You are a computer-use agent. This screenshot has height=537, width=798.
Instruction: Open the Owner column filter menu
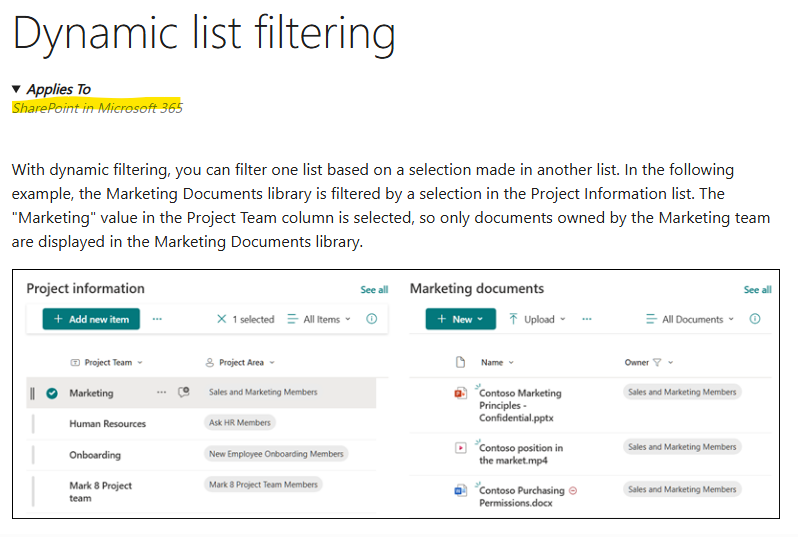649,362
